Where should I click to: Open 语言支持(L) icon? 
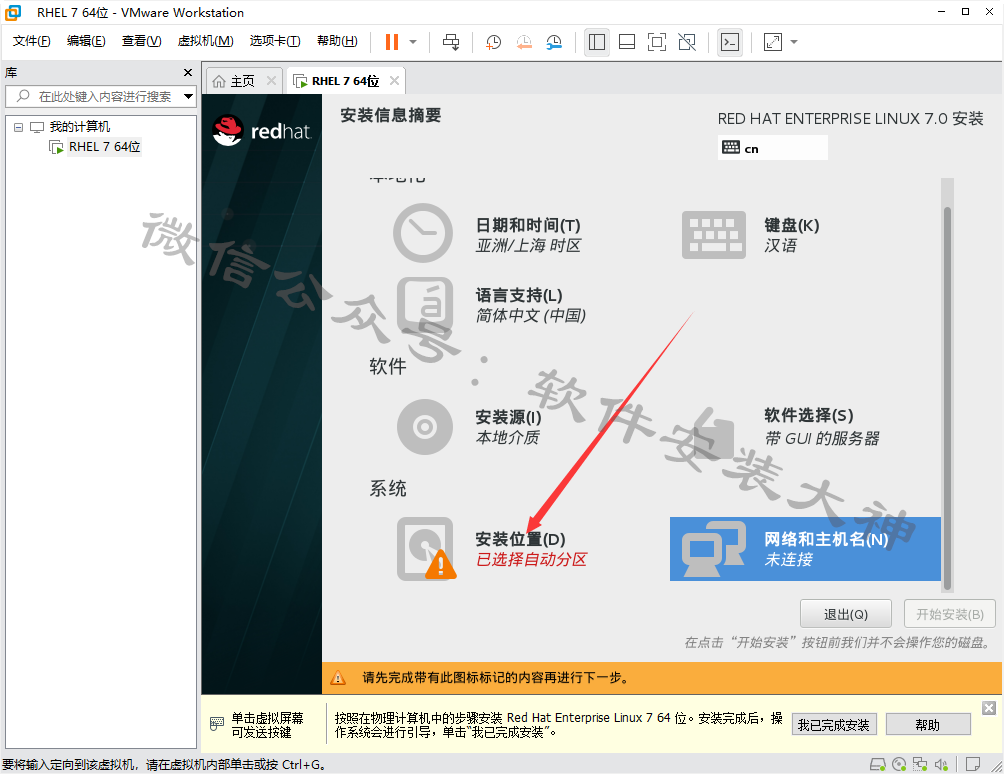(425, 305)
